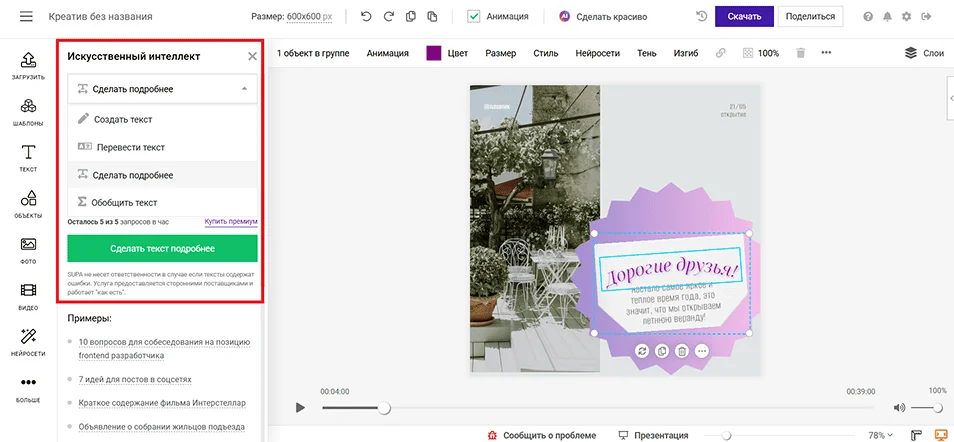
Task: Click the 'Купить премиум' link
Action: (x=231, y=221)
